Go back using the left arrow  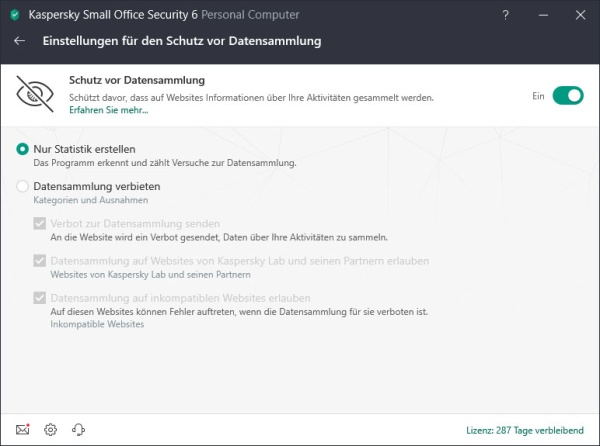pyautogui.click(x=19, y=41)
